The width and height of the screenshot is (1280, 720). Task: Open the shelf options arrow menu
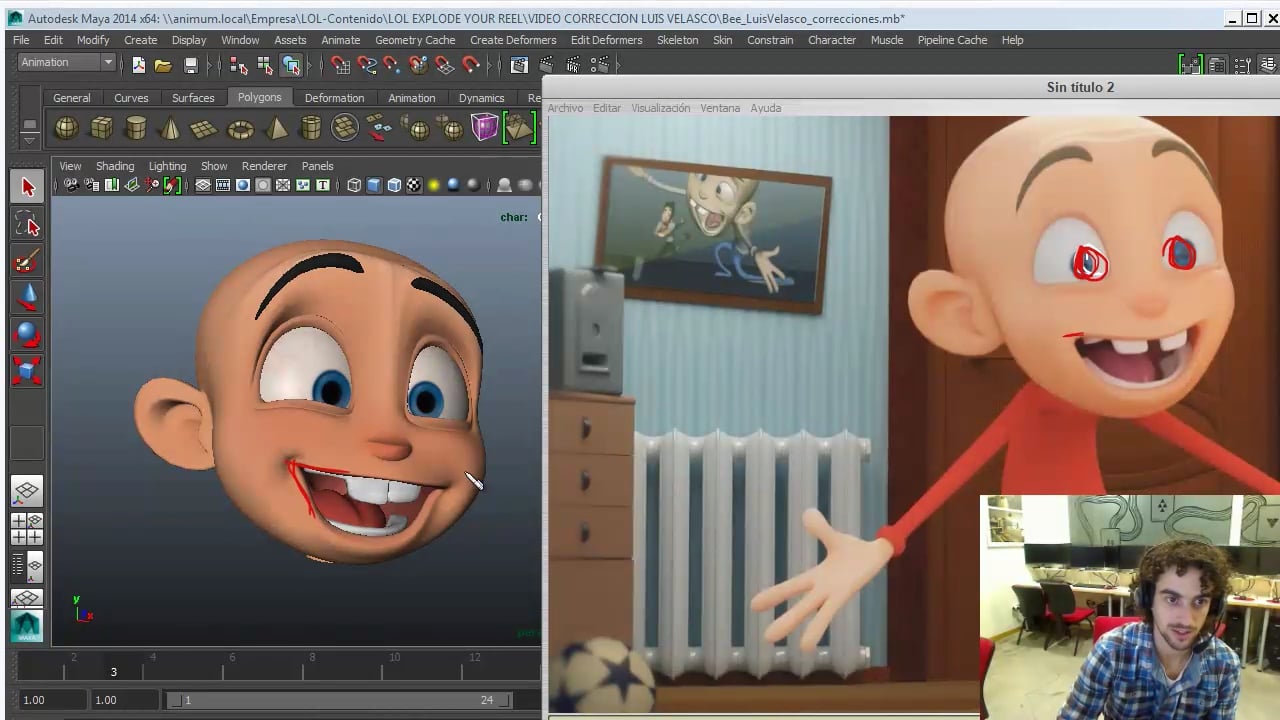[29, 141]
